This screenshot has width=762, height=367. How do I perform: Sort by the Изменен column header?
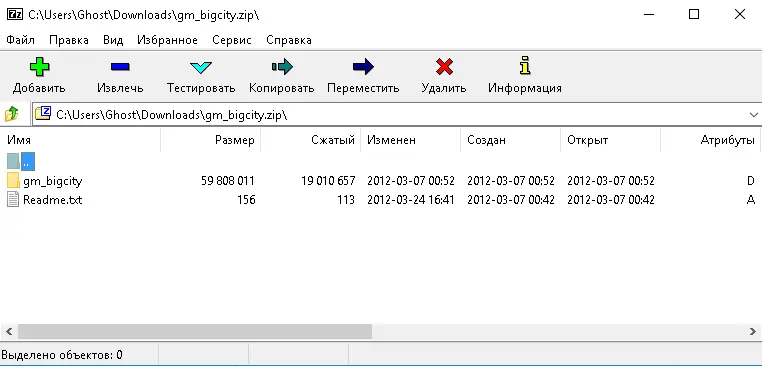pyautogui.click(x=411, y=140)
